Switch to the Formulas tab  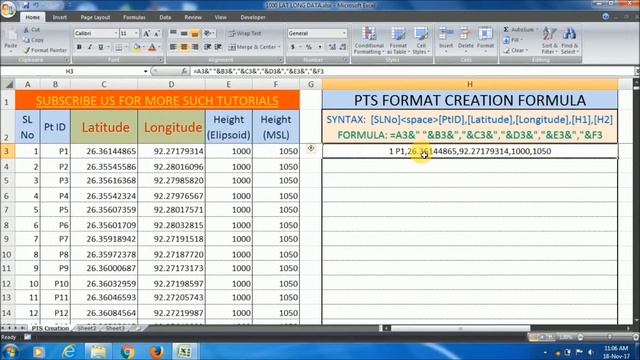pos(134,18)
